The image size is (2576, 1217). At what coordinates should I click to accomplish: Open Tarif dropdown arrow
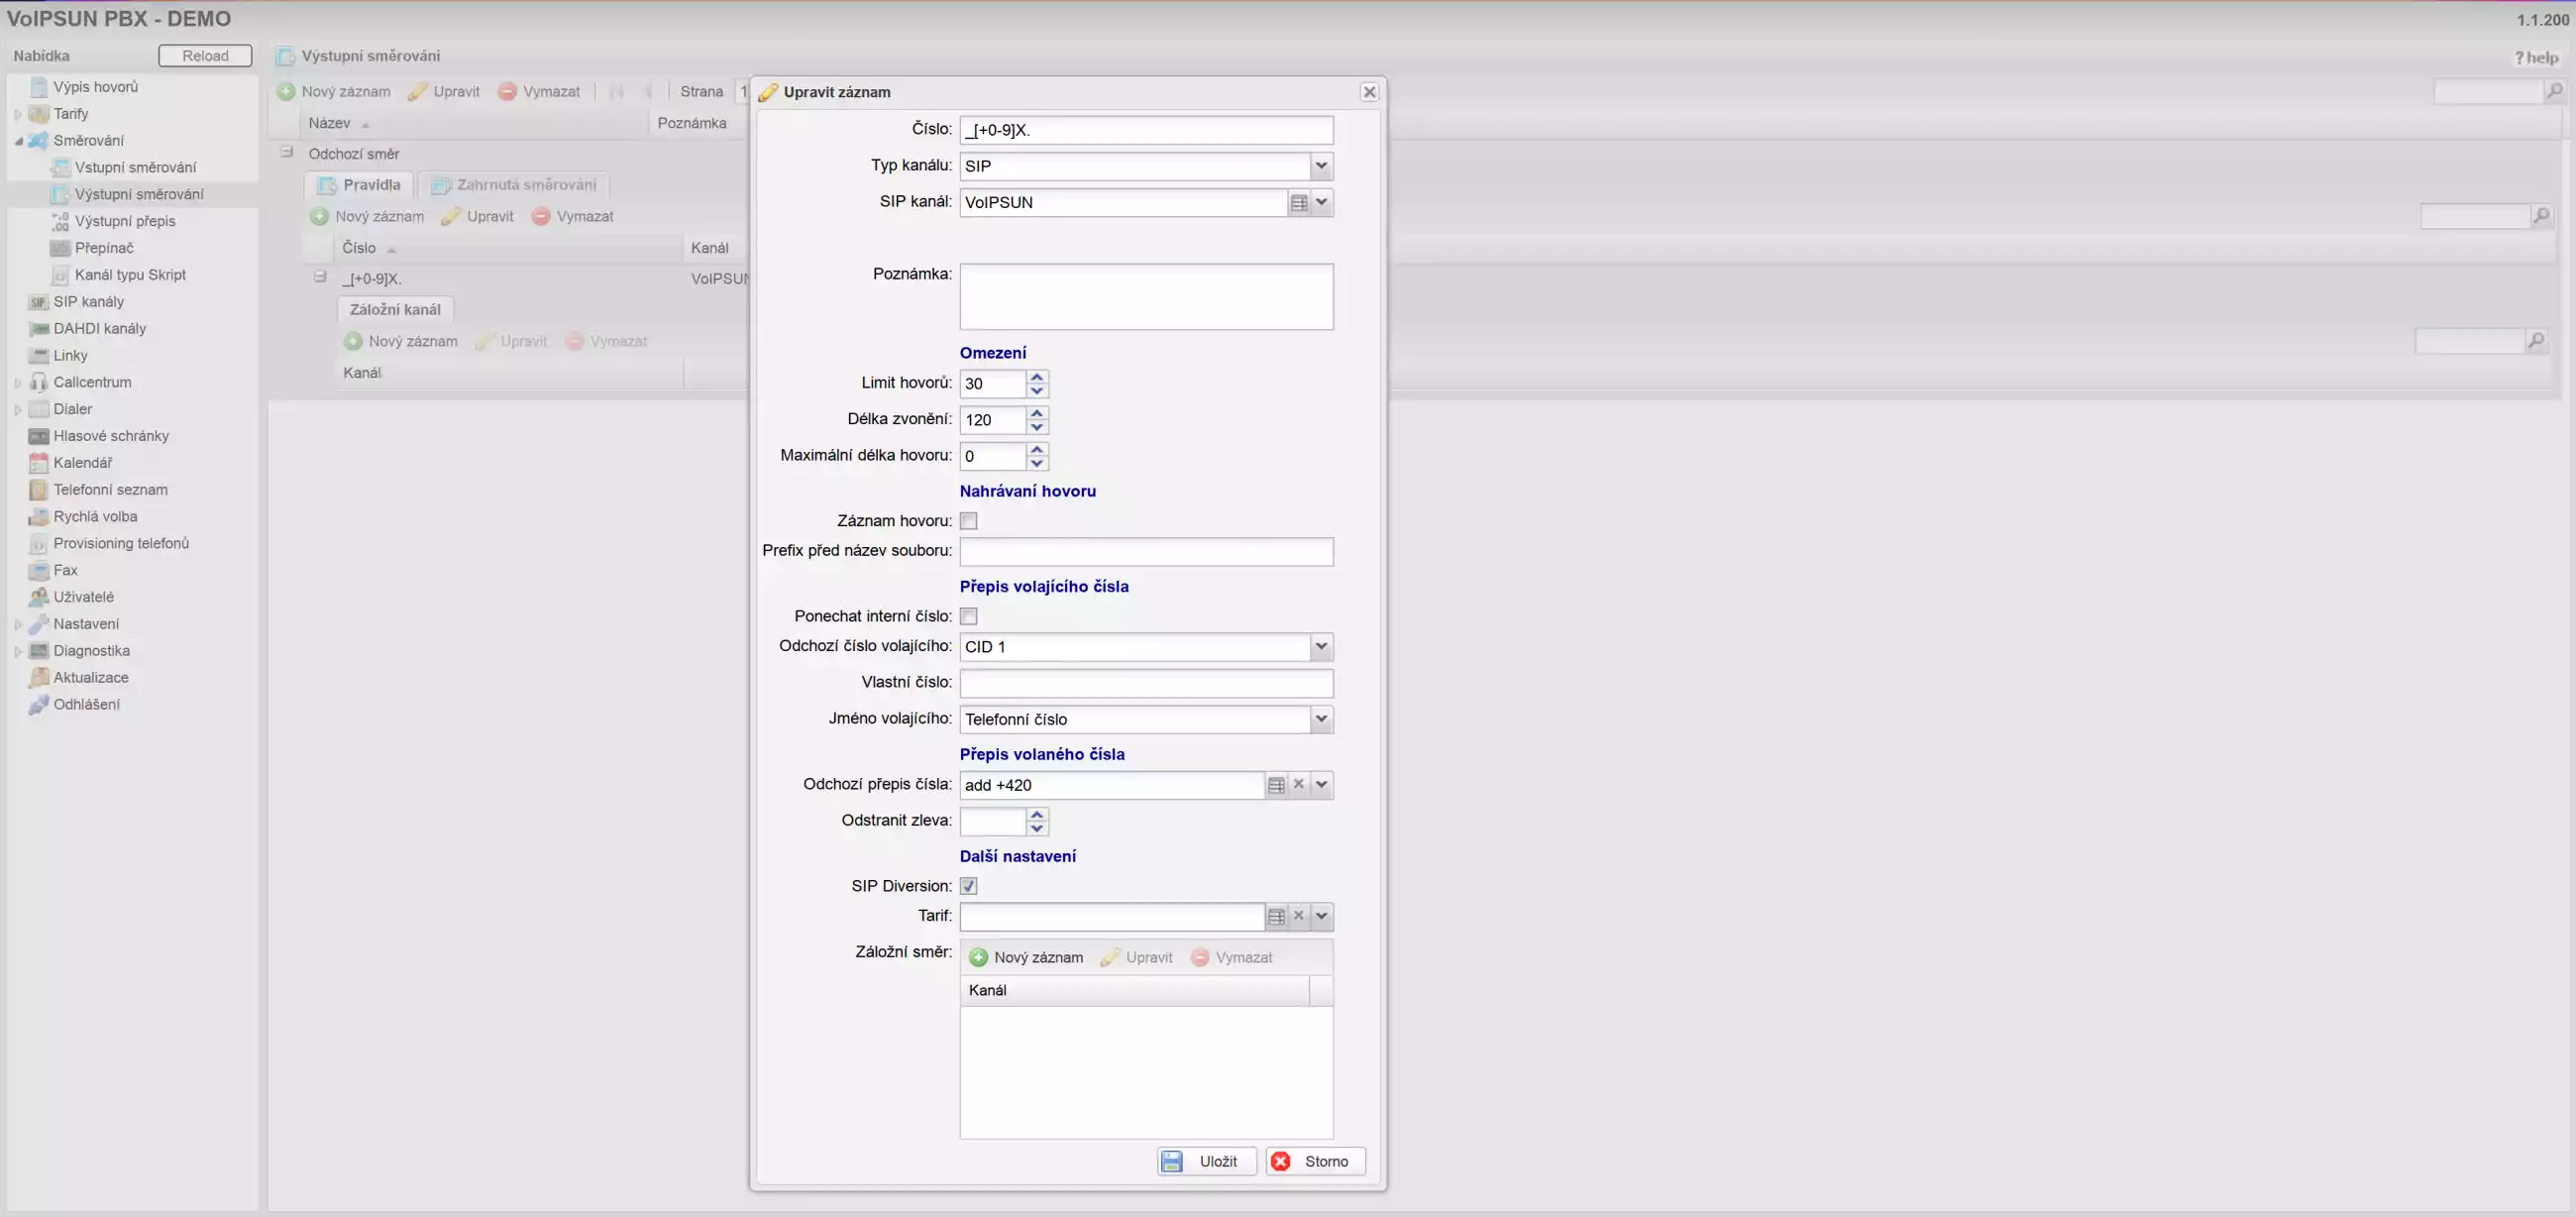coord(1321,916)
